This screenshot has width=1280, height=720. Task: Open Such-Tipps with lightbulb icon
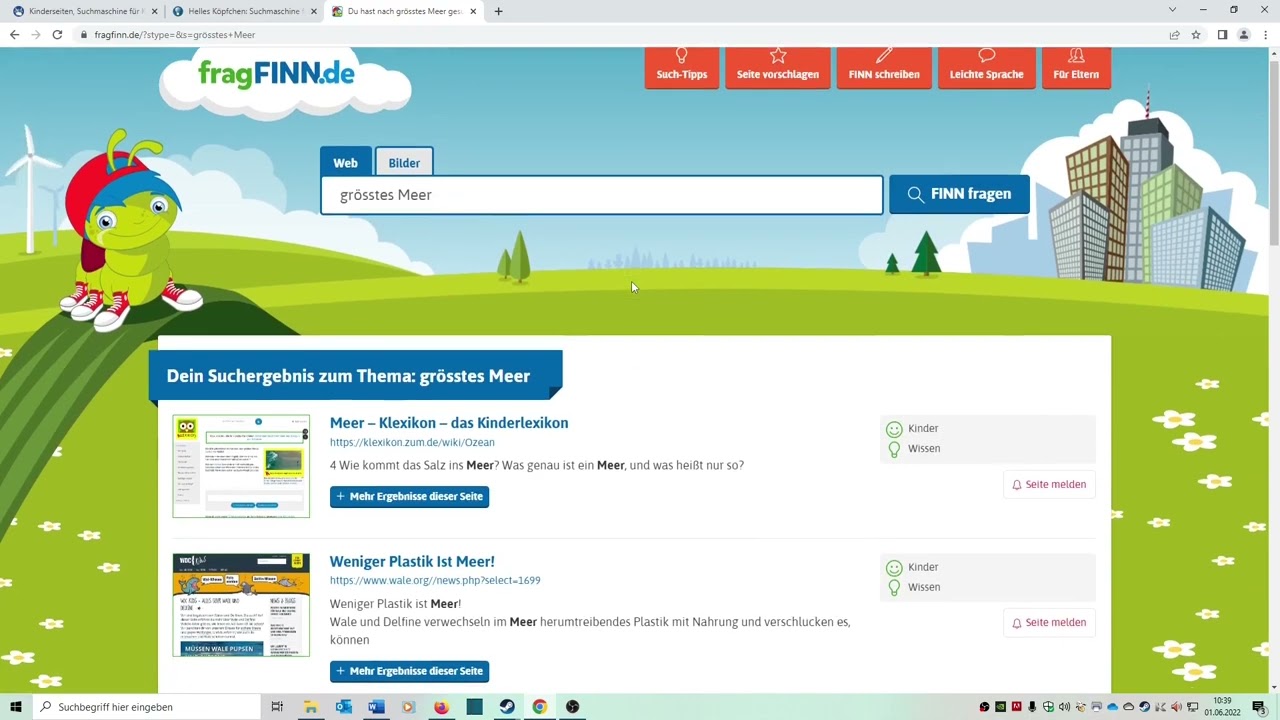682,67
